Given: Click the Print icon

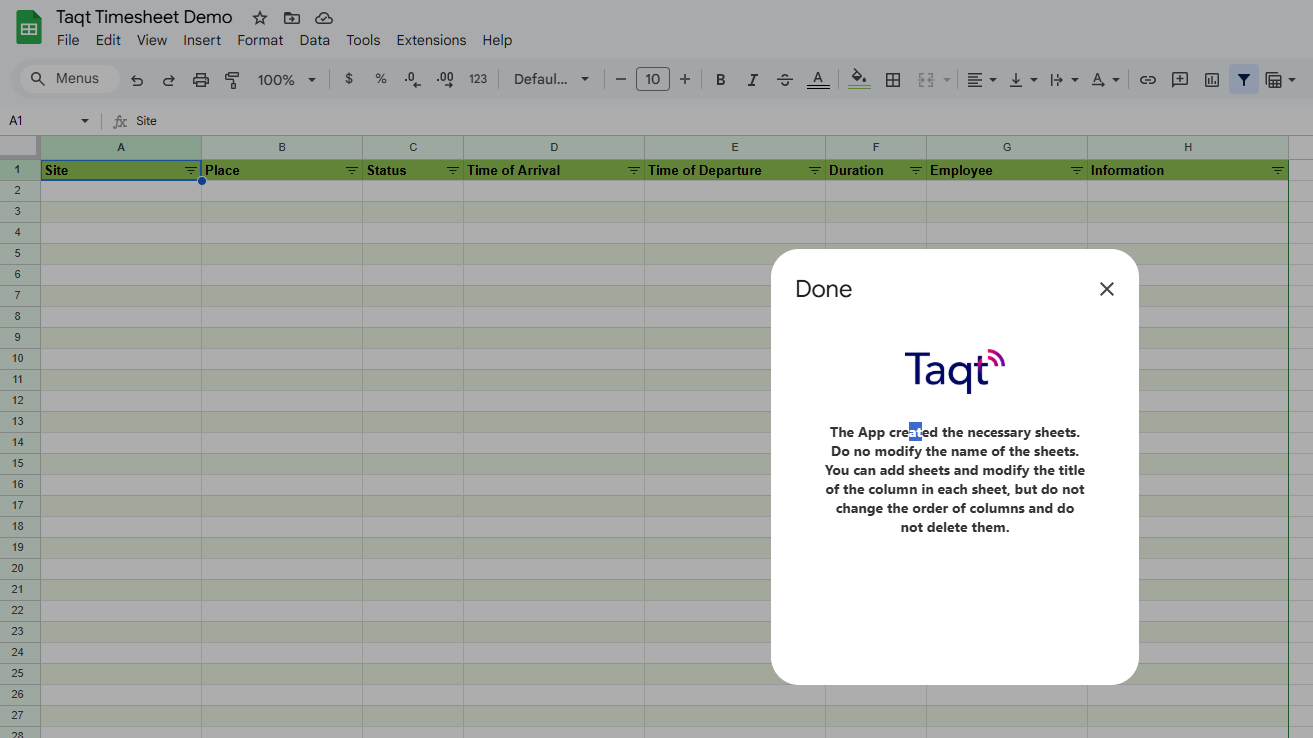Looking at the screenshot, I should 201,80.
